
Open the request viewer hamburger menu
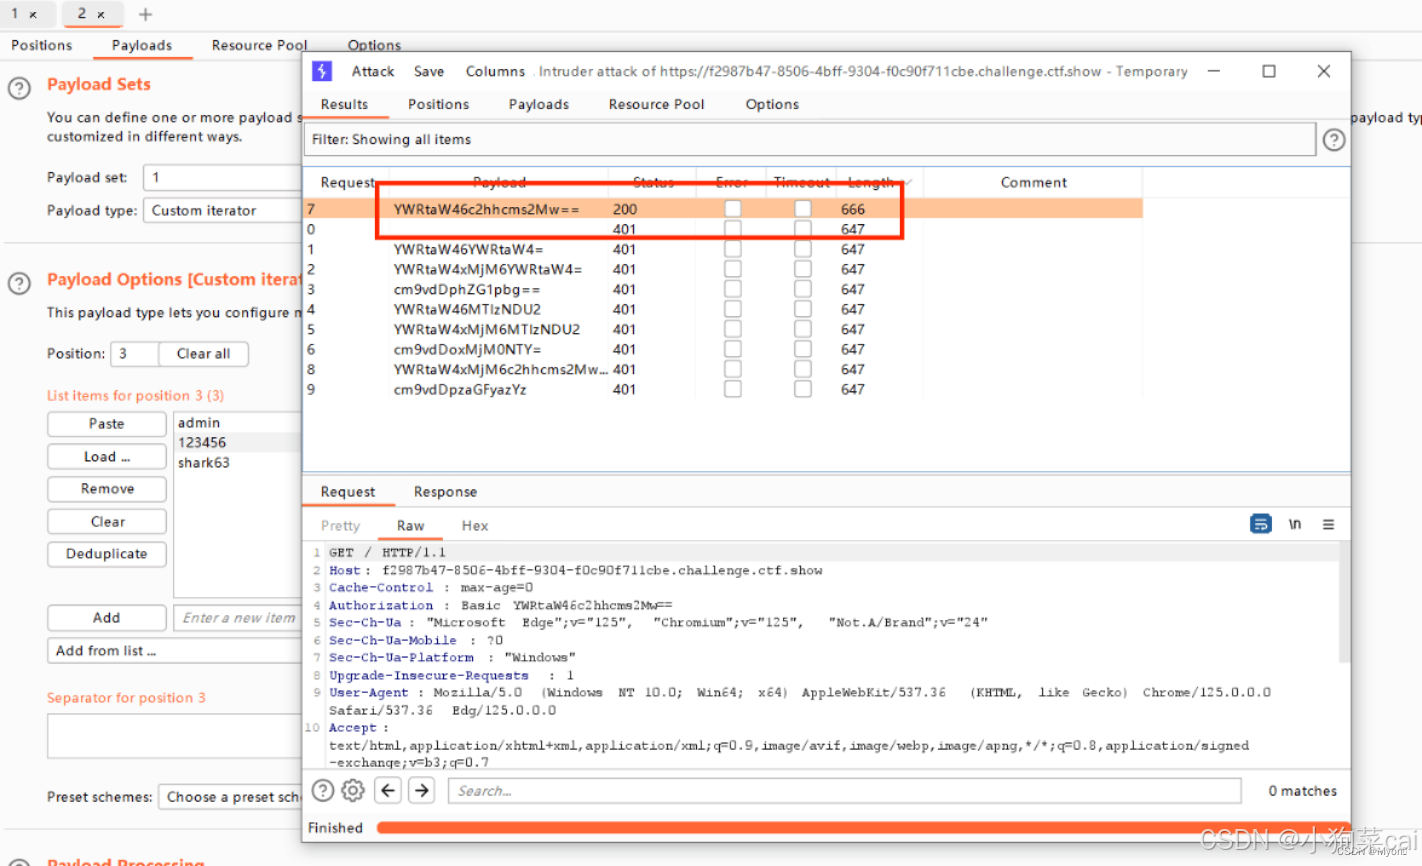coord(1328,524)
